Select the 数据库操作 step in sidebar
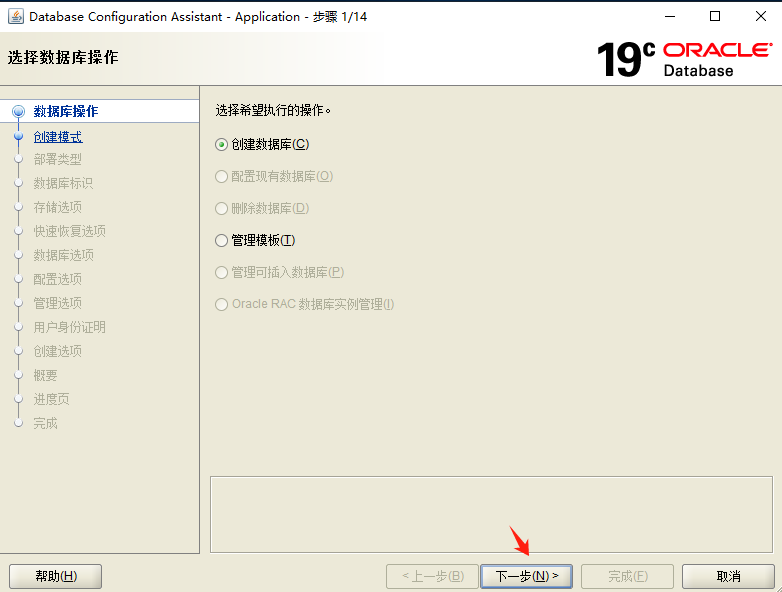Image resolution: width=782 pixels, height=592 pixels. click(65, 111)
